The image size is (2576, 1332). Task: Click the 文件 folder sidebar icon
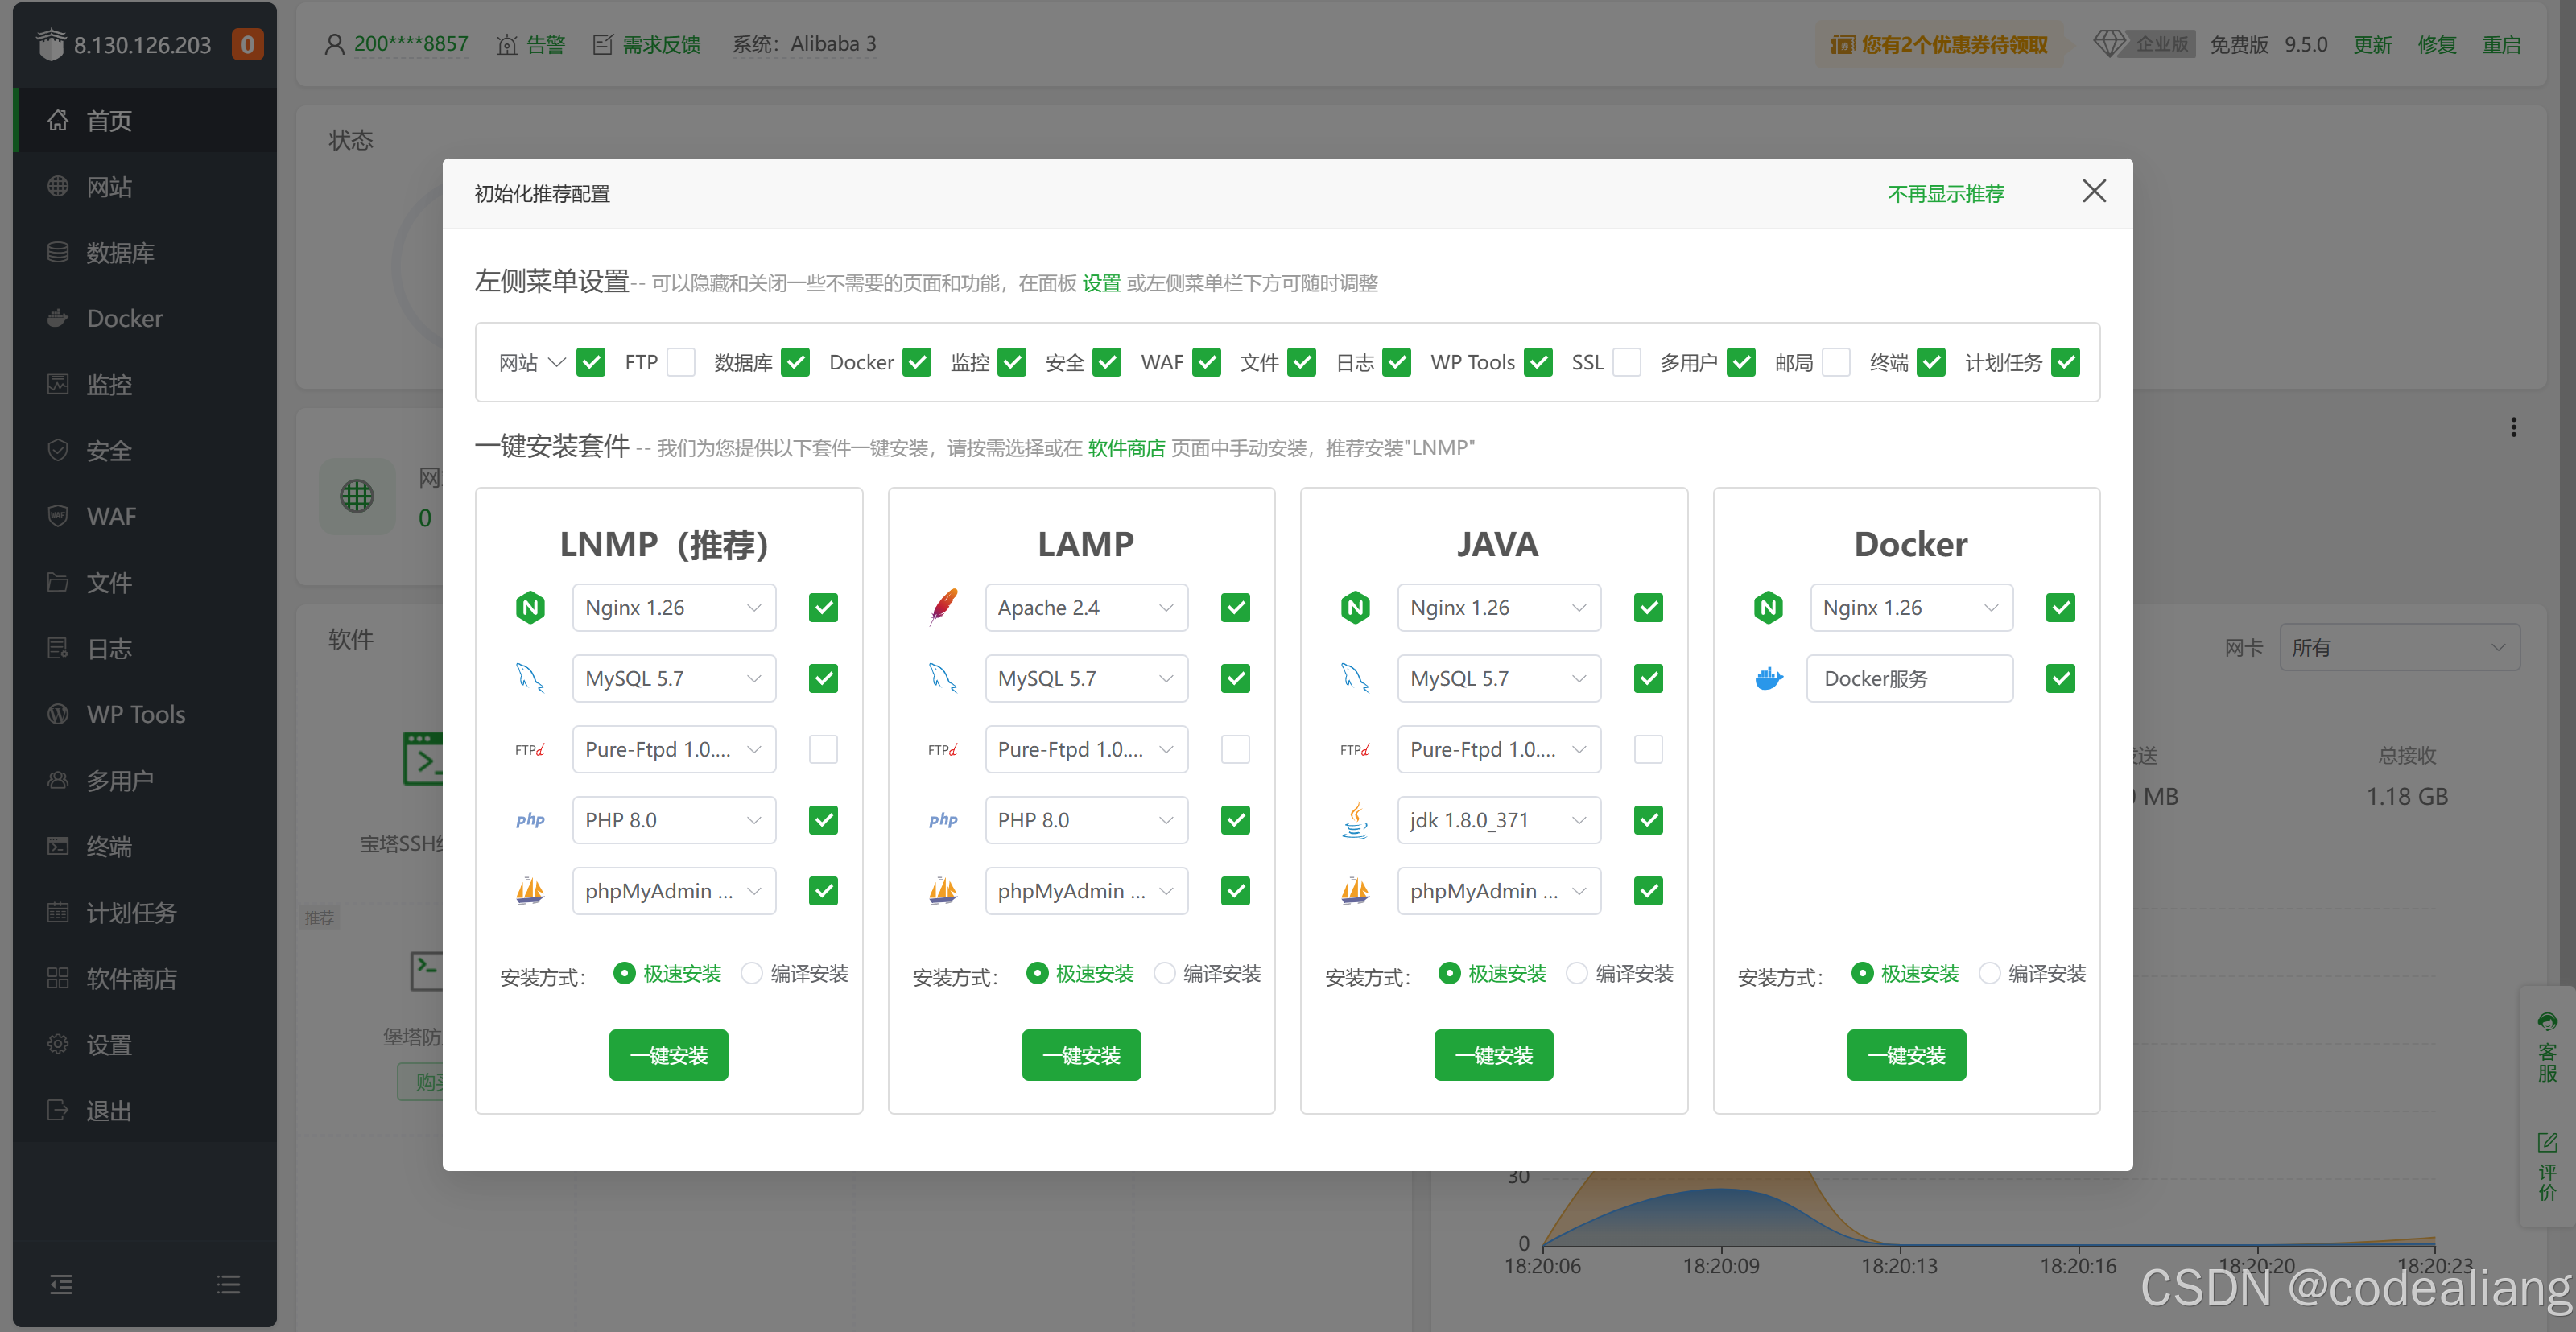pos(58,582)
